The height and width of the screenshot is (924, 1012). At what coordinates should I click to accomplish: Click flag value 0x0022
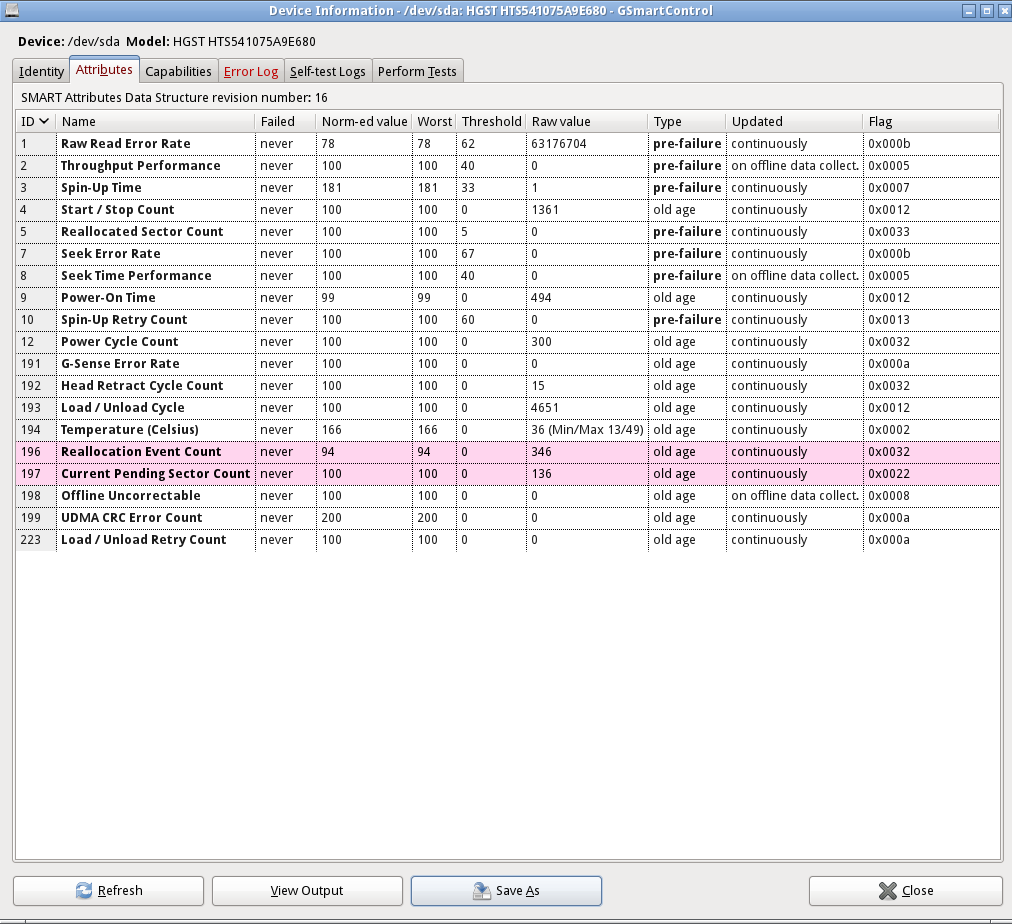click(889, 474)
